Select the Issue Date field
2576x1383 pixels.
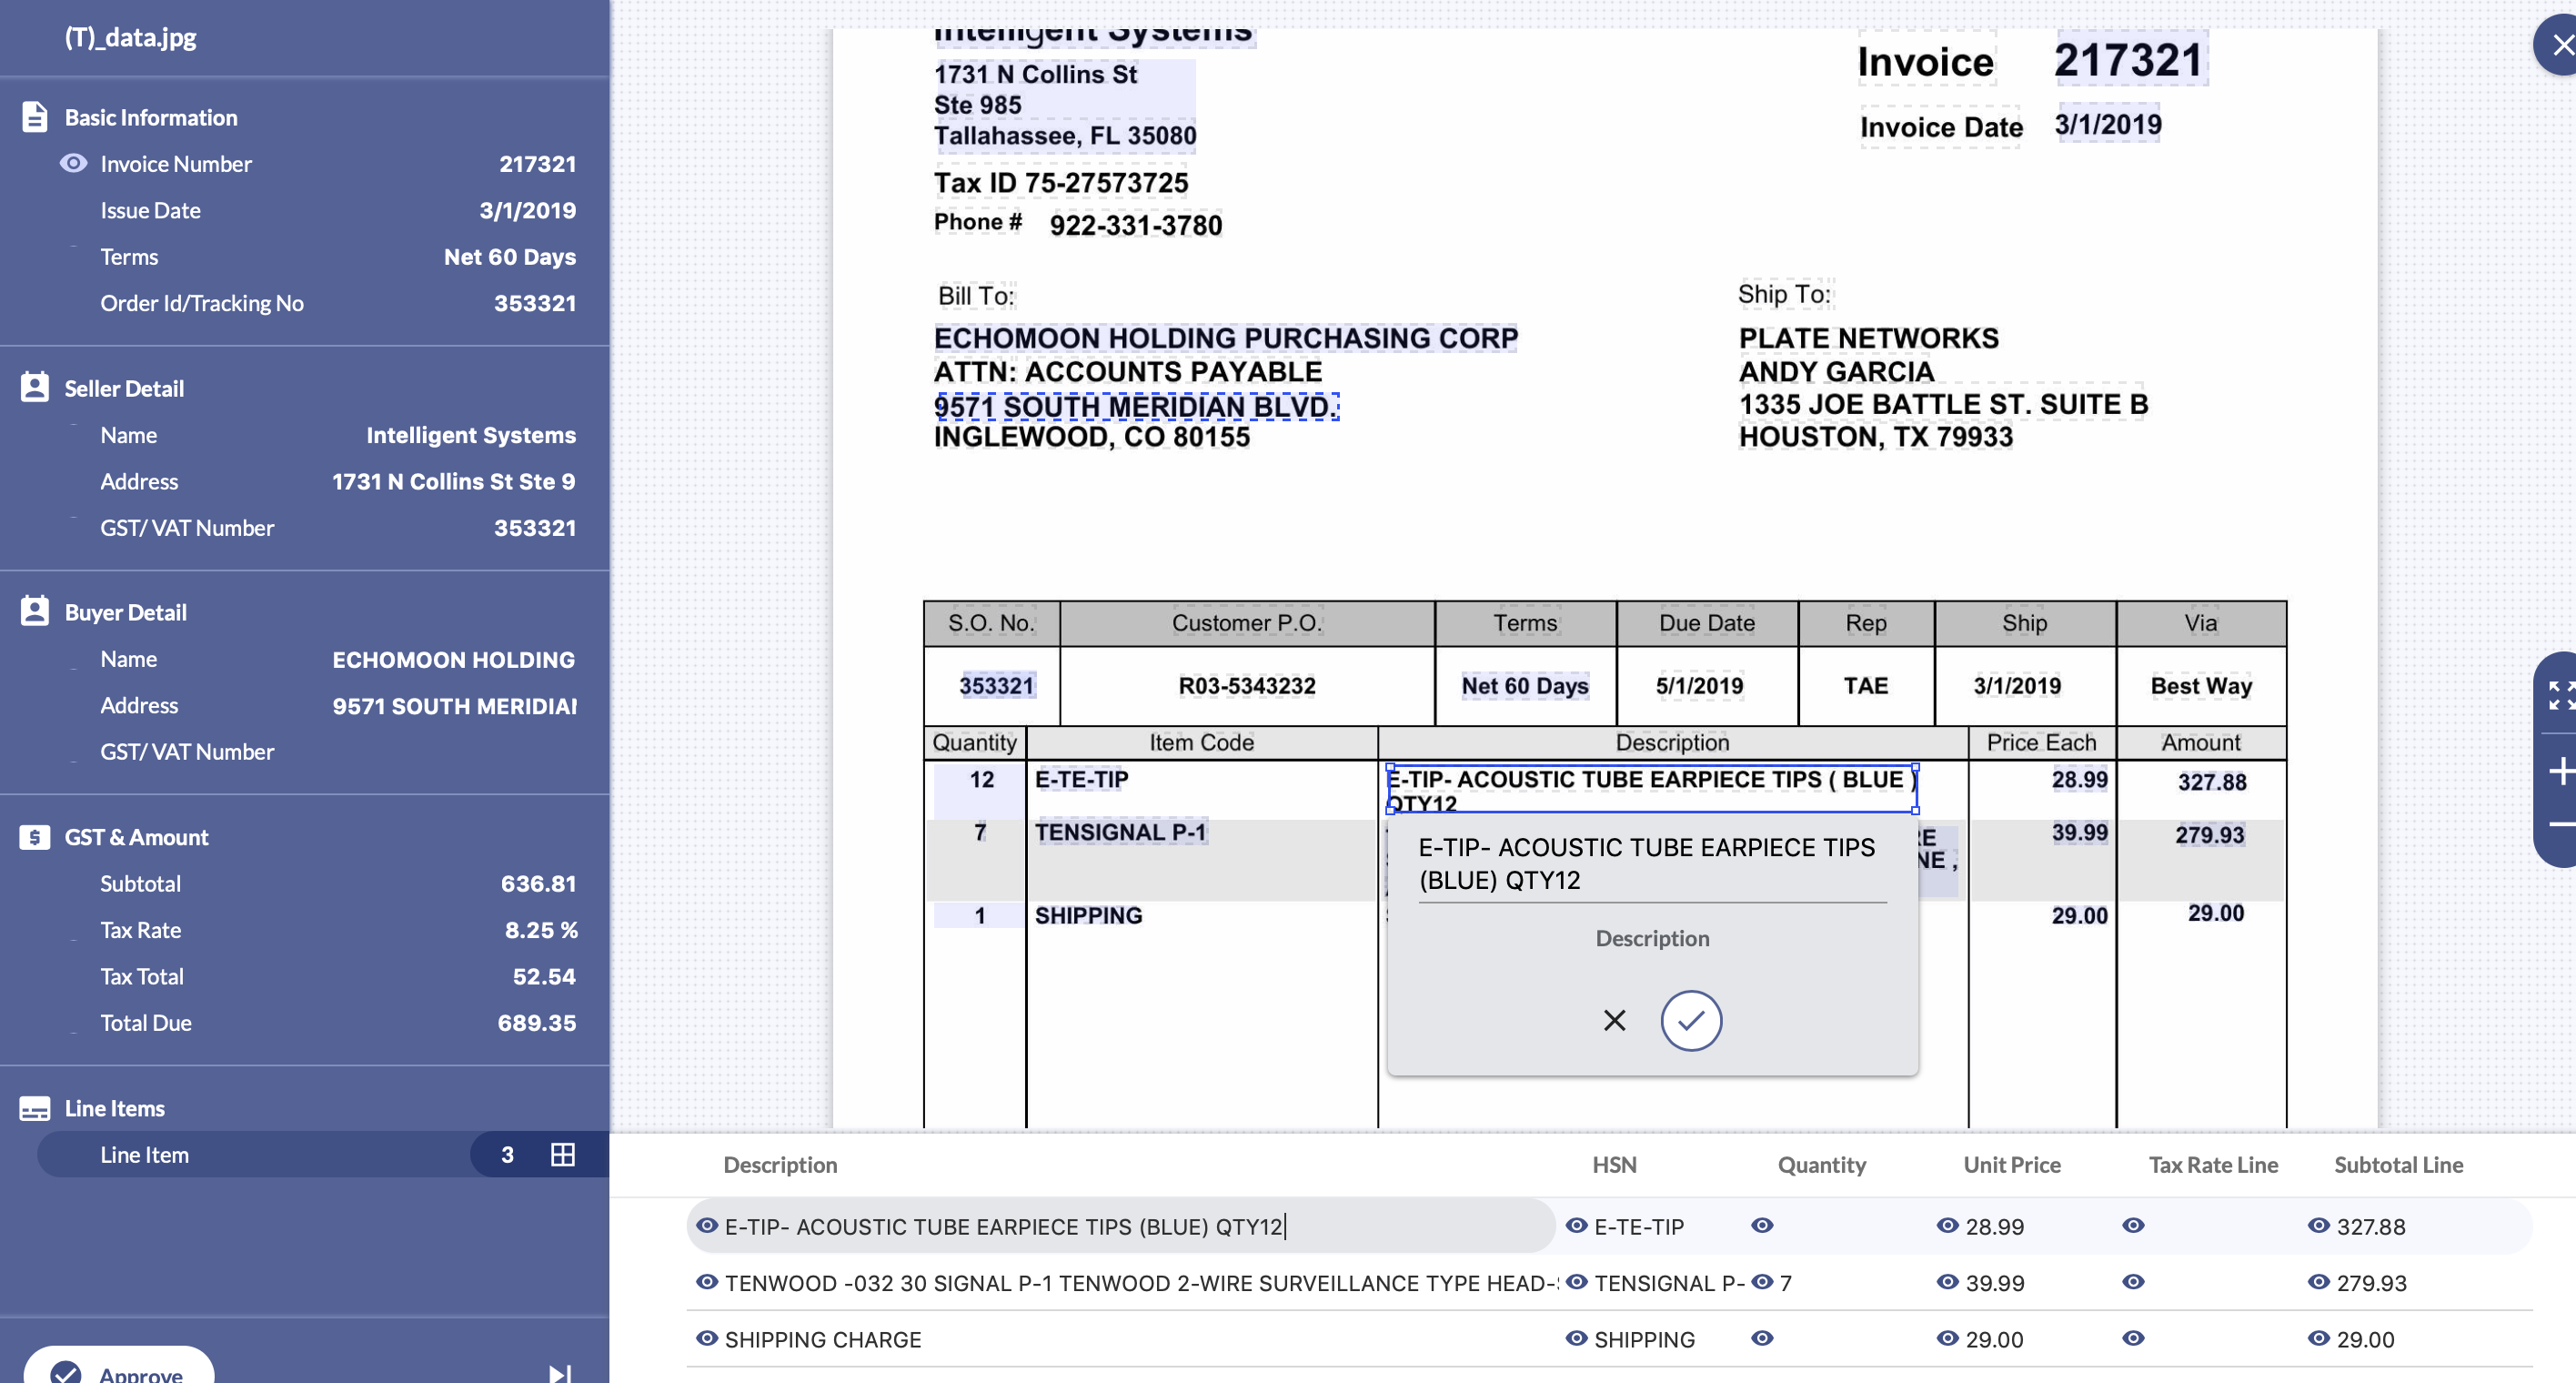pyautogui.click(x=338, y=210)
